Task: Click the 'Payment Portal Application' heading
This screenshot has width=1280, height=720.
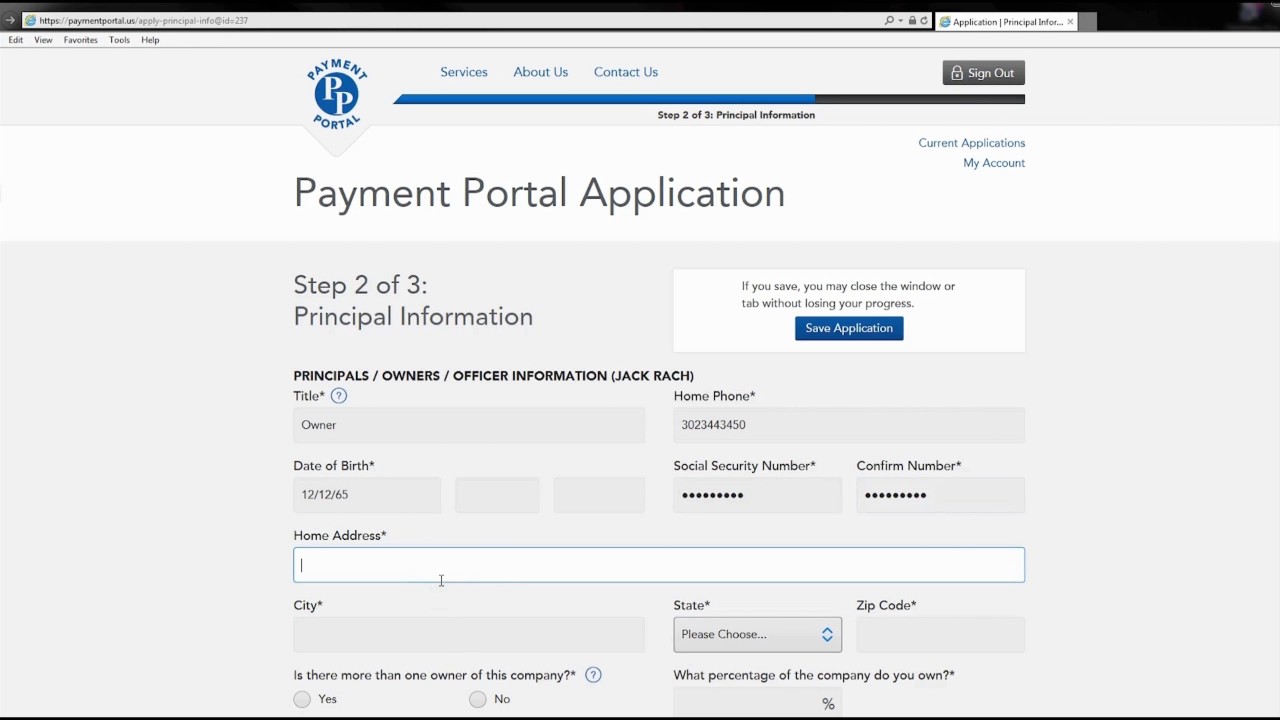Action: [x=539, y=193]
